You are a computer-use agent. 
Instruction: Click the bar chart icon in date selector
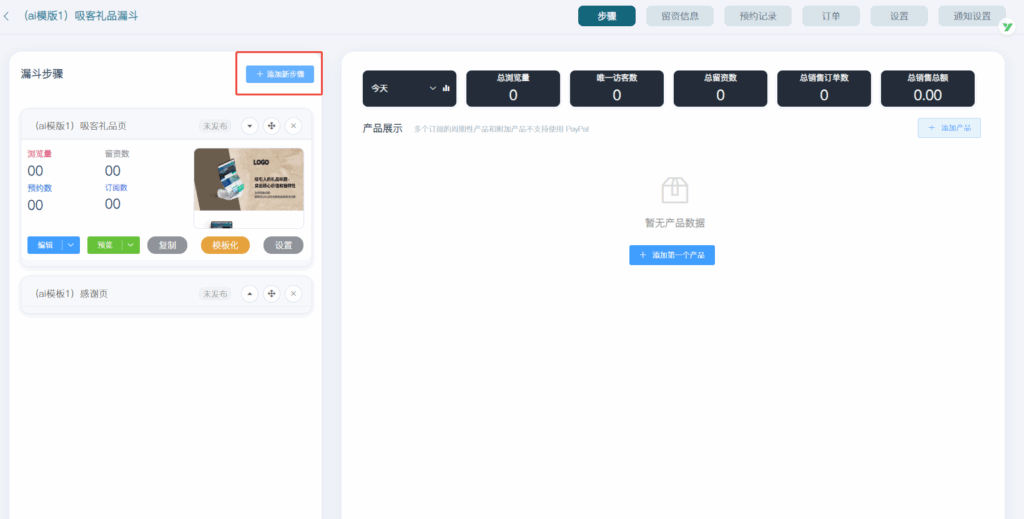pos(446,88)
